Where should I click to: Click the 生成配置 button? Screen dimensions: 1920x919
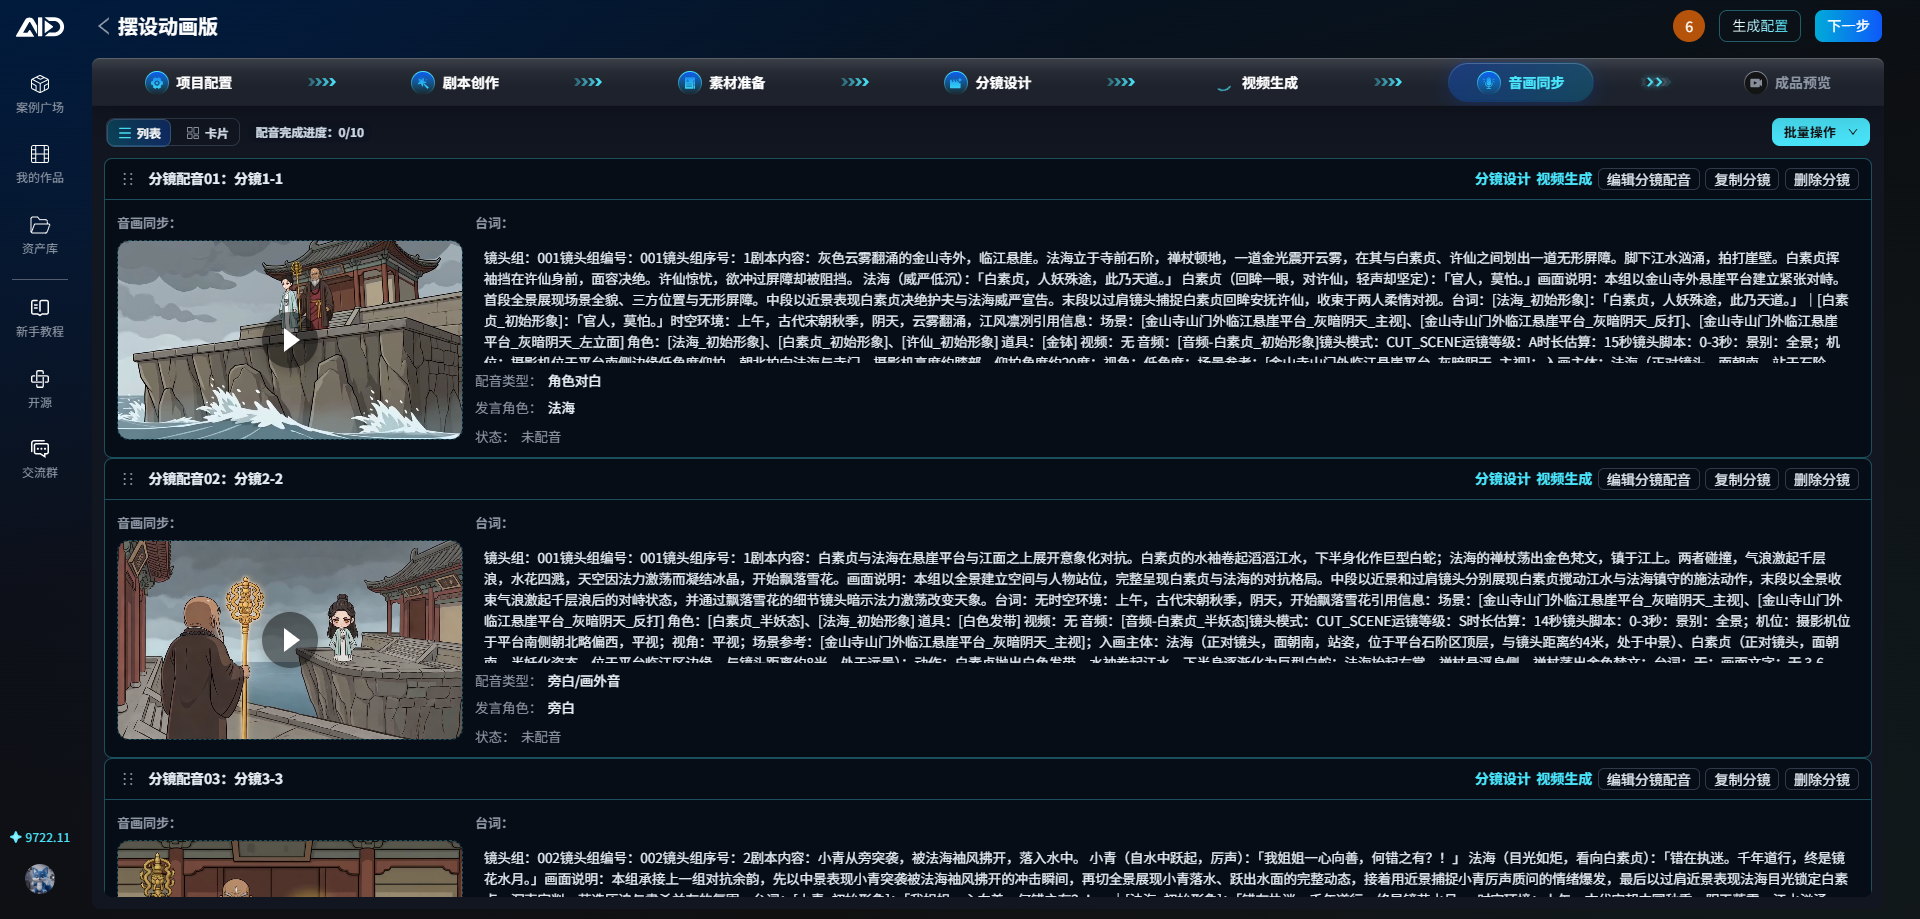[x=1760, y=26]
